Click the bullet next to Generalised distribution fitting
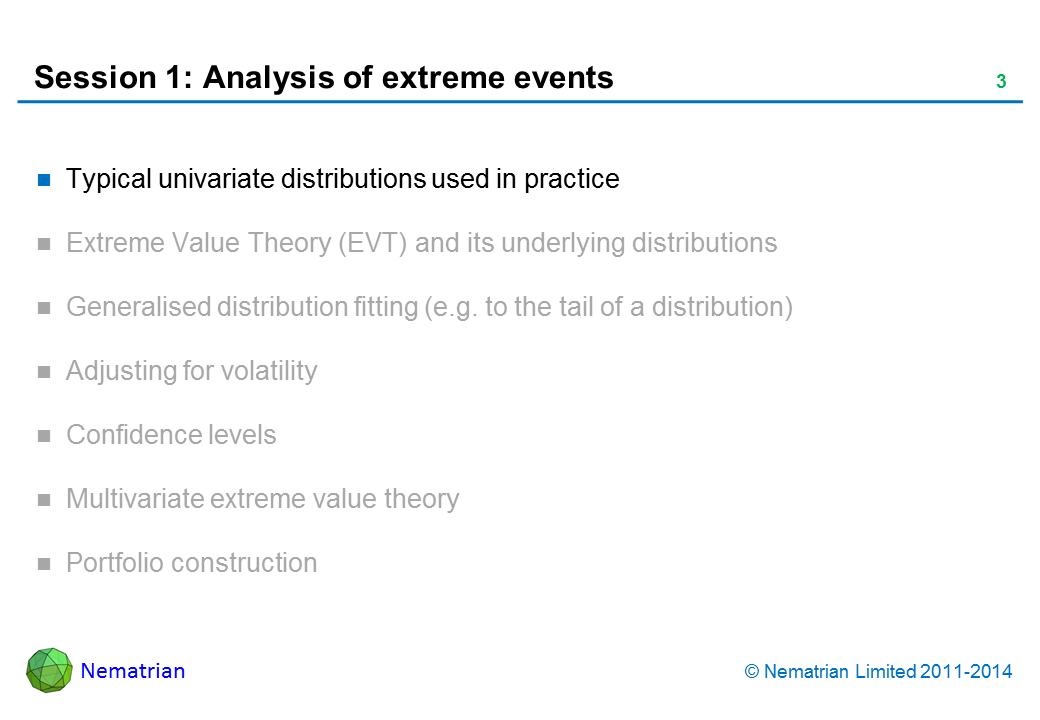Viewport: 1040px width, 720px height. point(44,308)
